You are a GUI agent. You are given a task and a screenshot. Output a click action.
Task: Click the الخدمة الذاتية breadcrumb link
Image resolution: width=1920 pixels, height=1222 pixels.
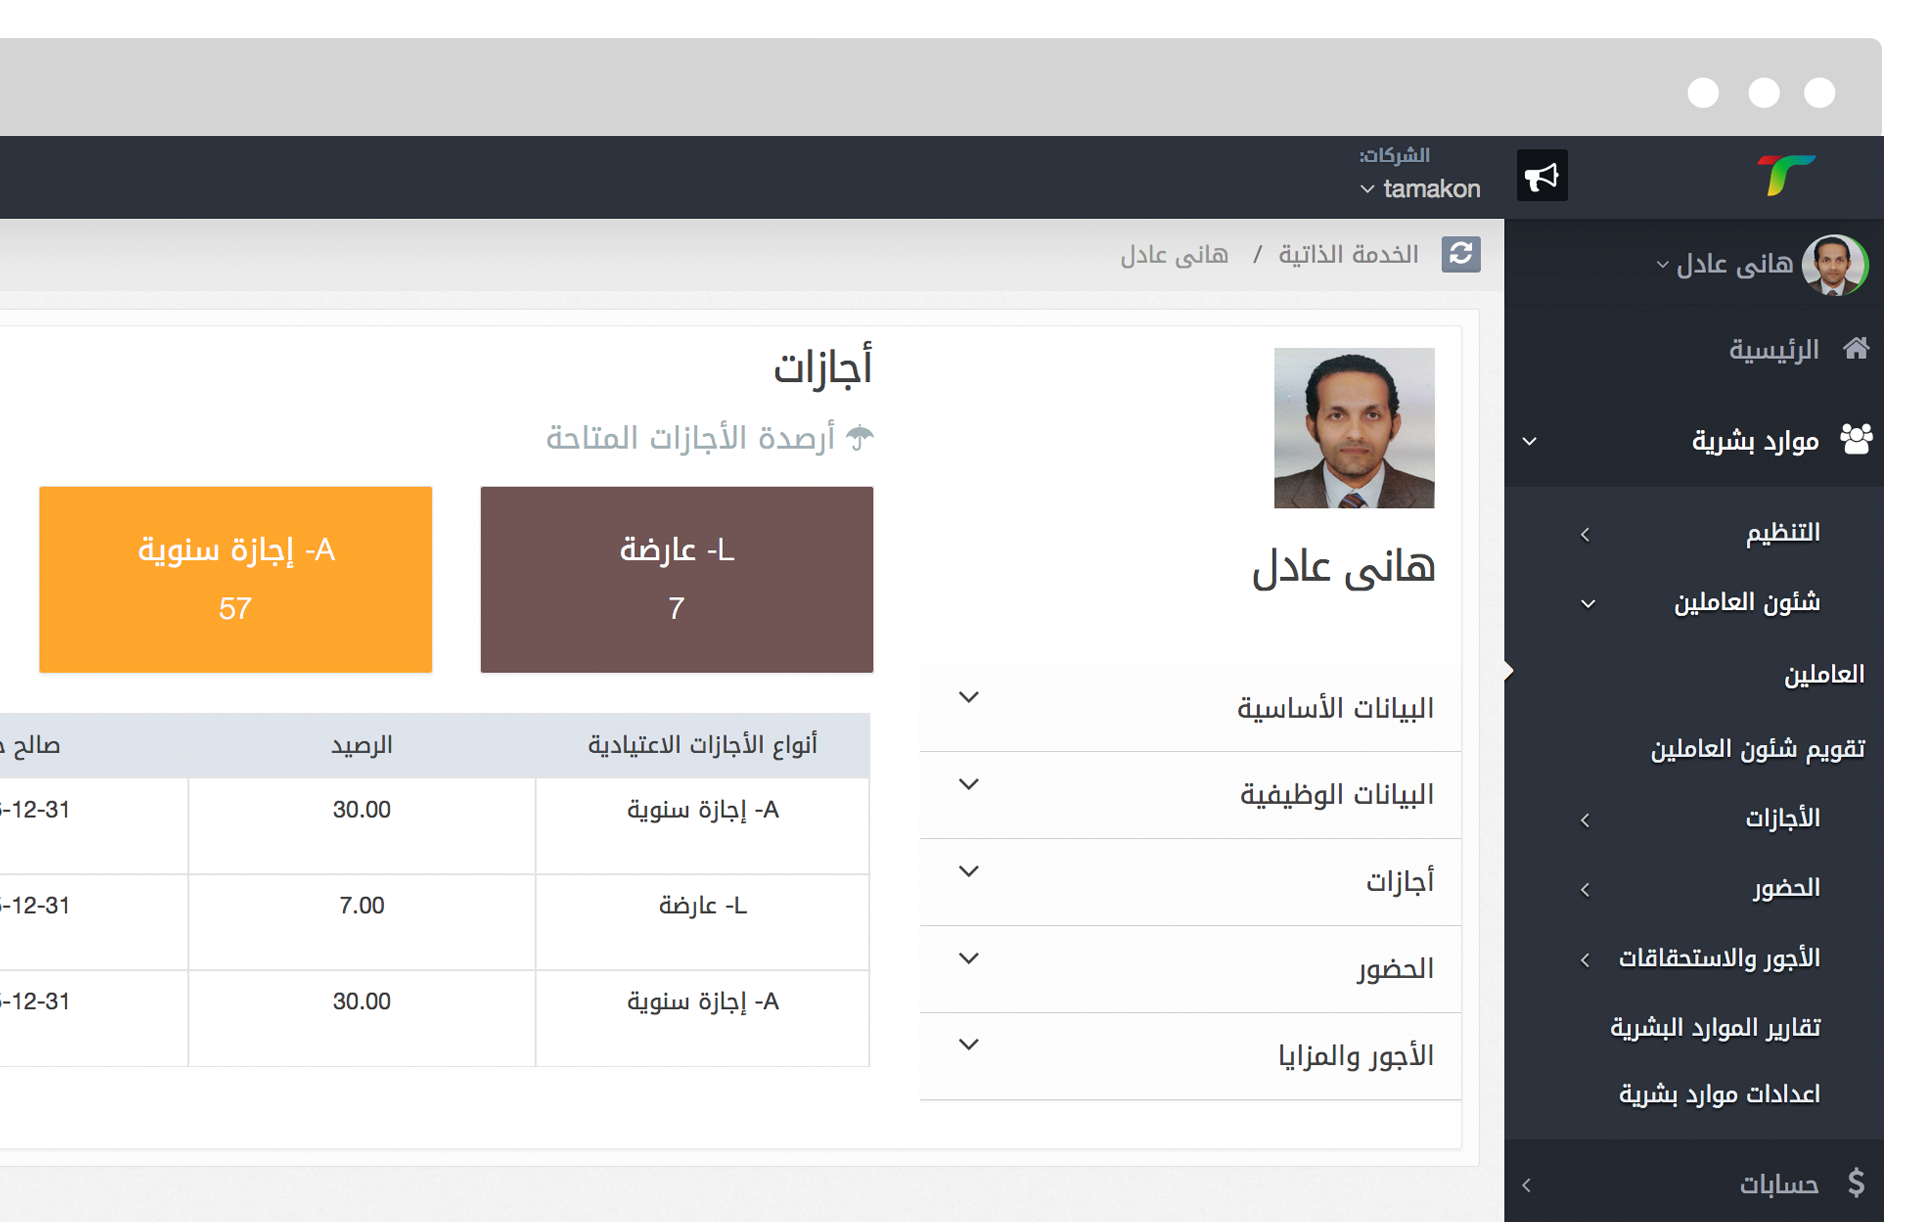click(x=1348, y=255)
